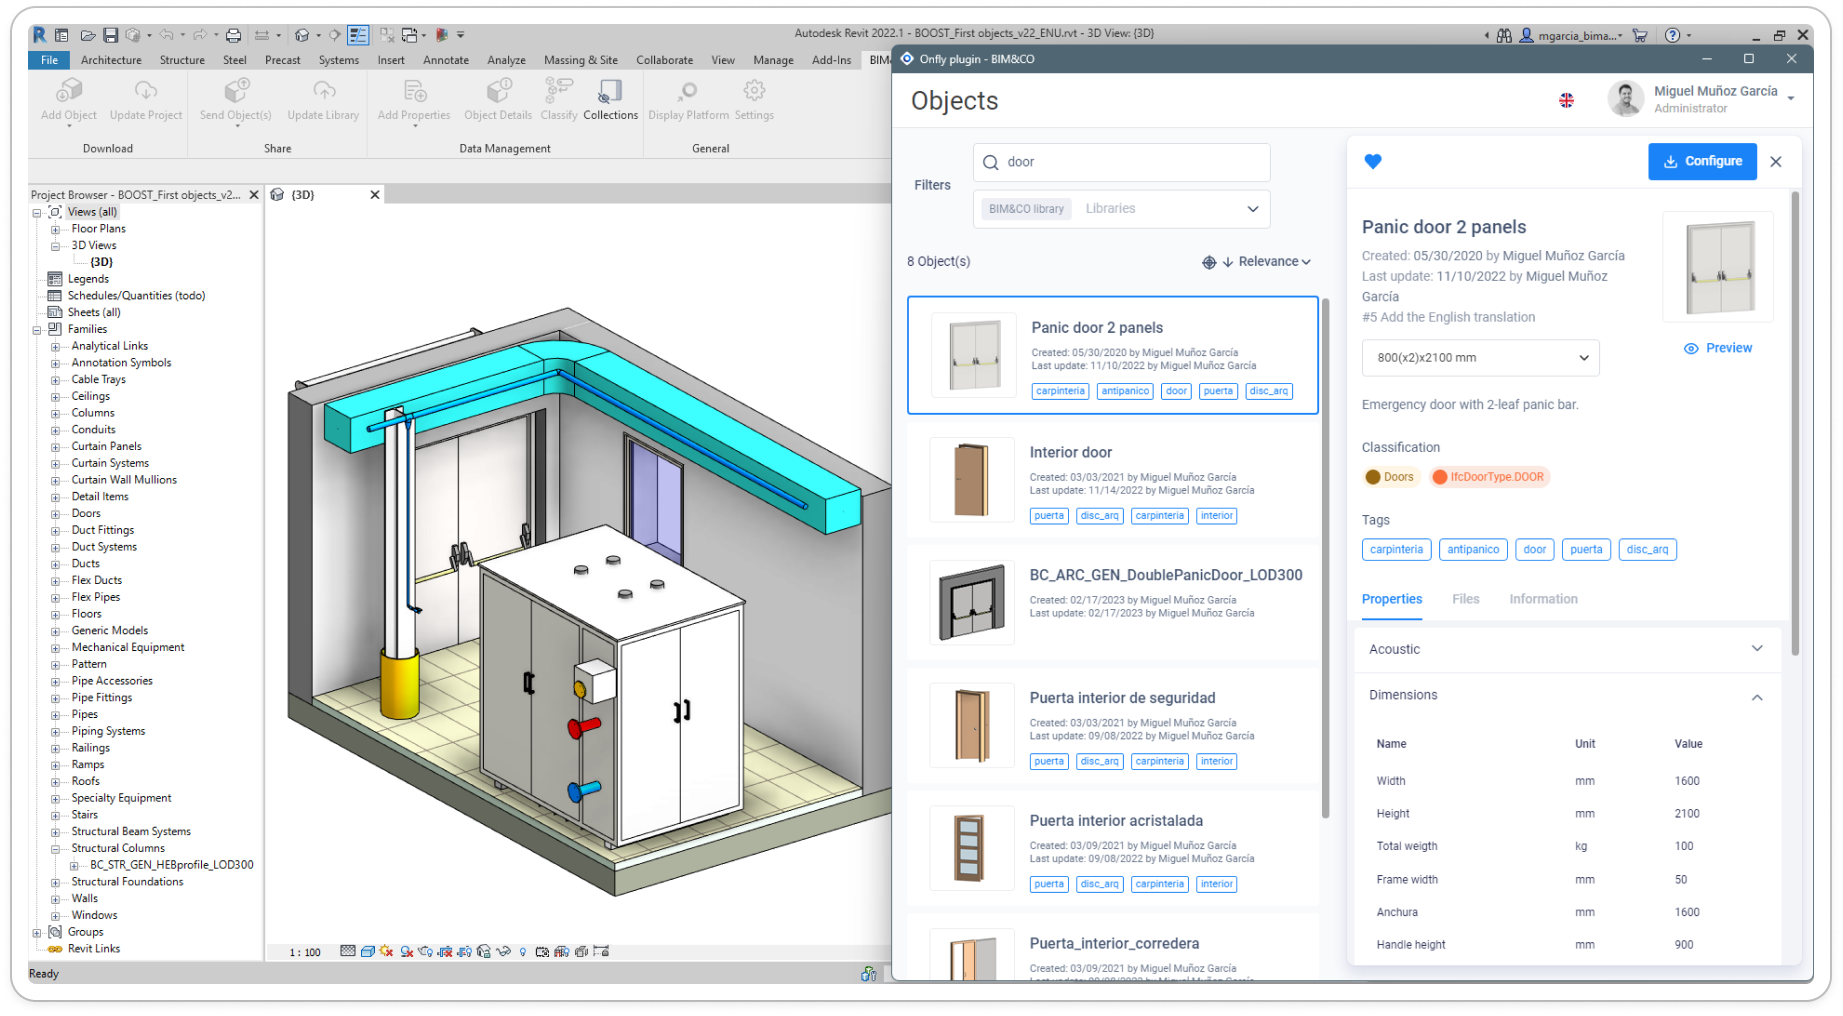1843x1016 pixels.
Task: Click the UK flag language icon
Action: pos(1566,100)
